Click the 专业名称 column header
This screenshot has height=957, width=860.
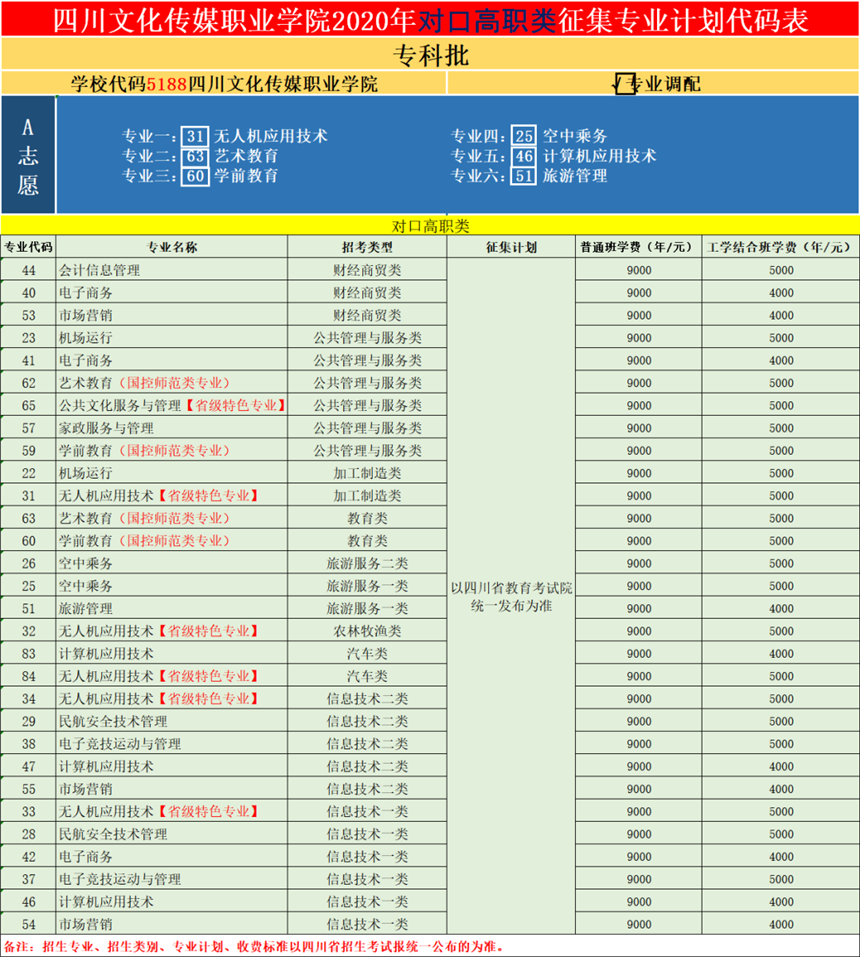[172, 247]
